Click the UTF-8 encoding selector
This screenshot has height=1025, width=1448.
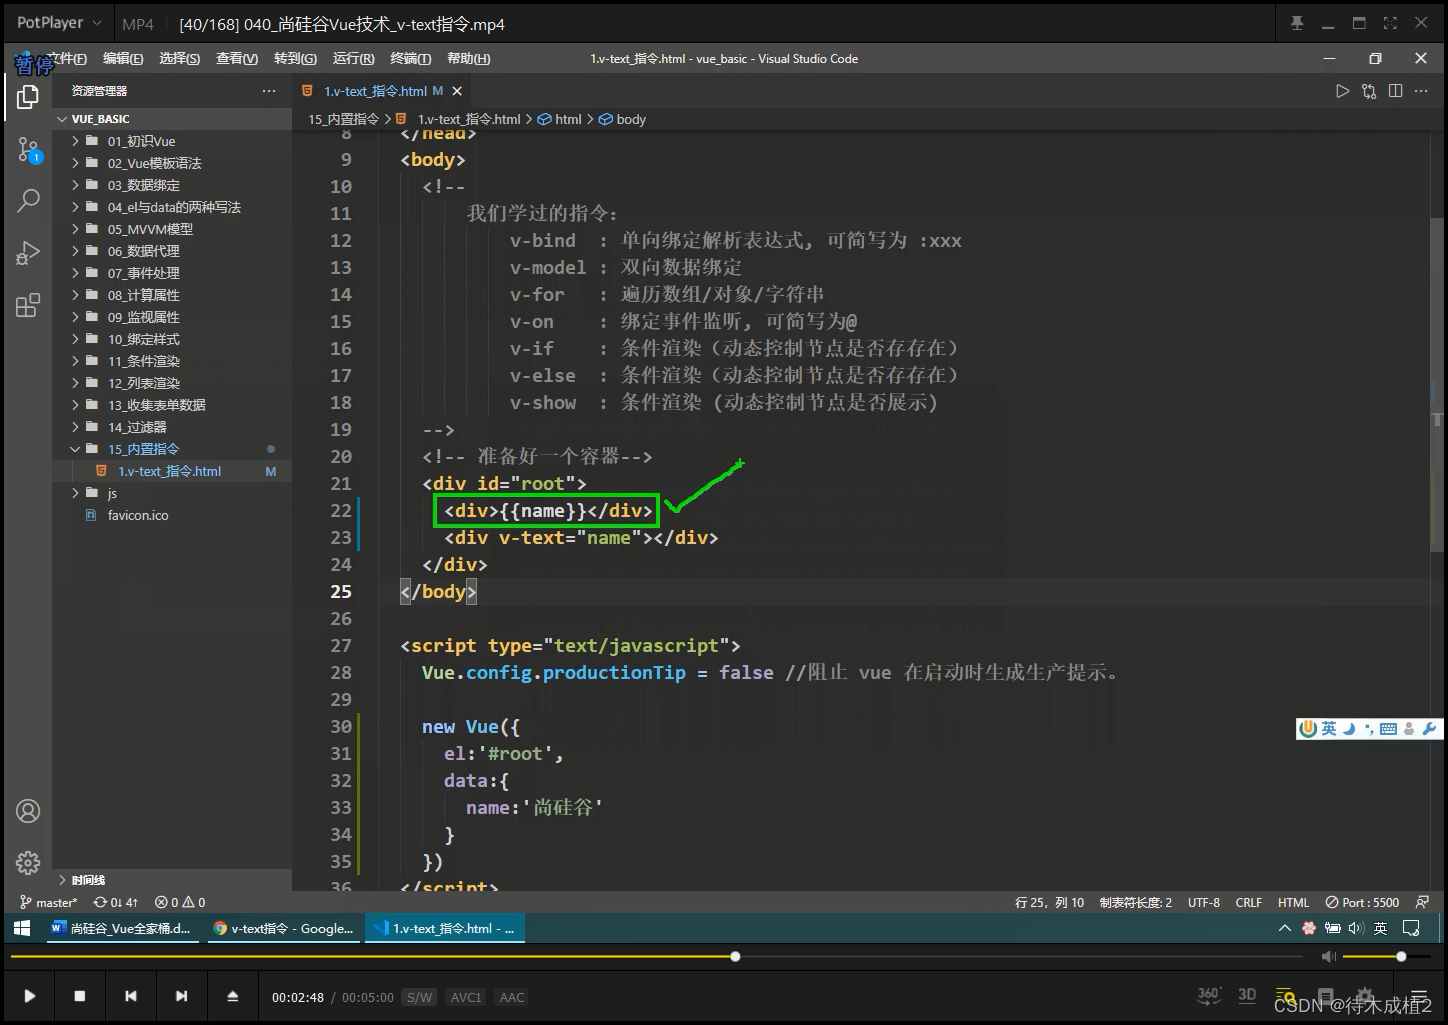1204,902
